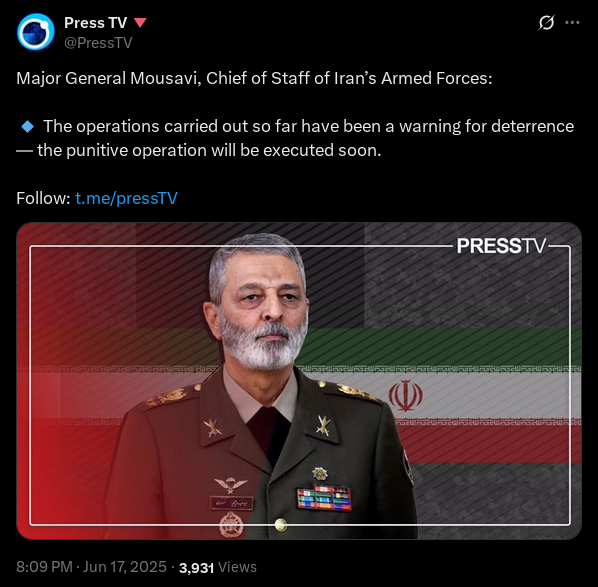This screenshot has height=587, width=598.
Task: Click the winged parachute badge on uniform
Action: click(x=231, y=485)
